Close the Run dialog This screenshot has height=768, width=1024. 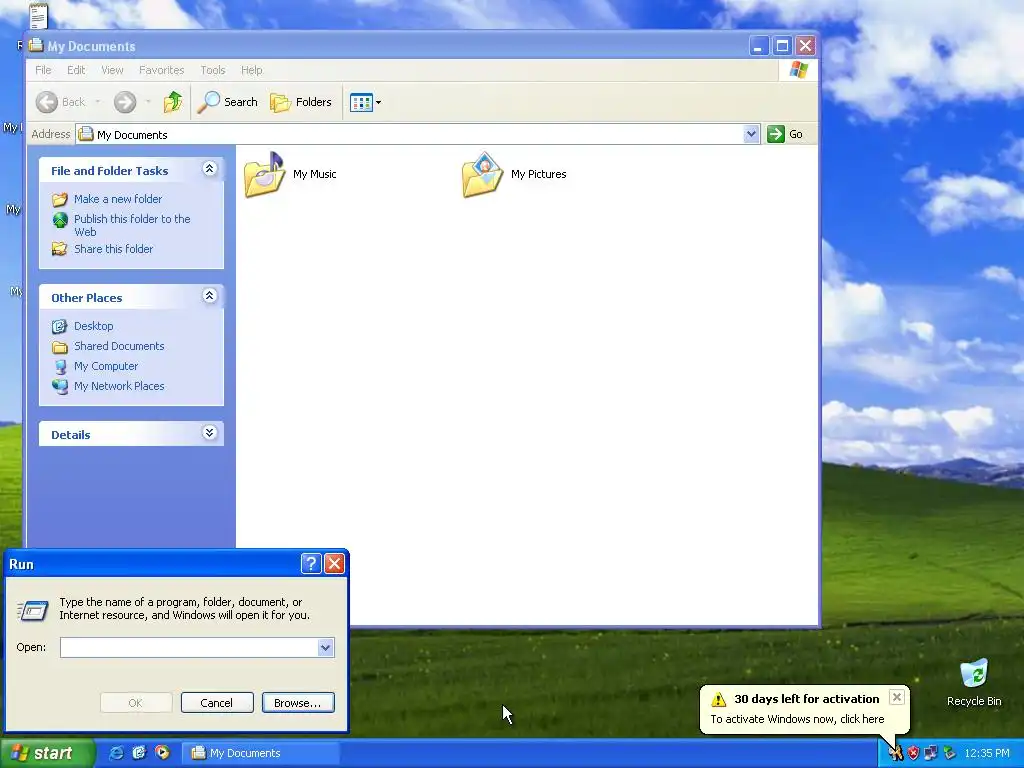pos(334,564)
